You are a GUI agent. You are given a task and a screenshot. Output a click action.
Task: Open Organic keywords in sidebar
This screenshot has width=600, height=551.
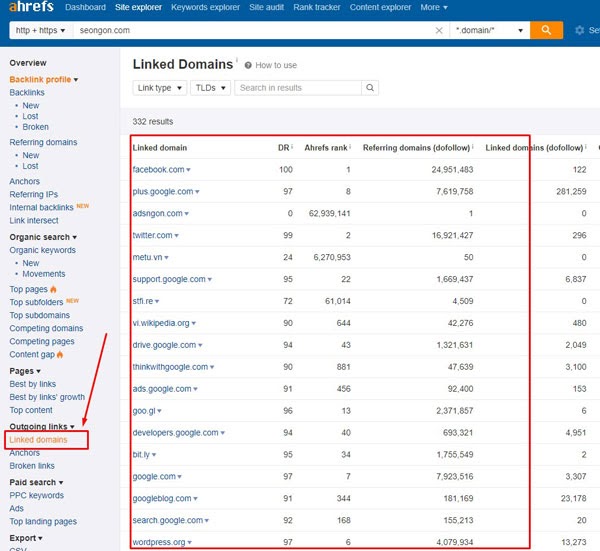pyautogui.click(x=42, y=250)
